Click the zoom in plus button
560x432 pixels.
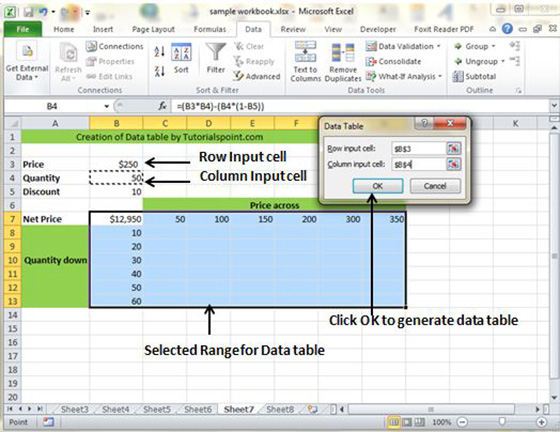coord(542,422)
